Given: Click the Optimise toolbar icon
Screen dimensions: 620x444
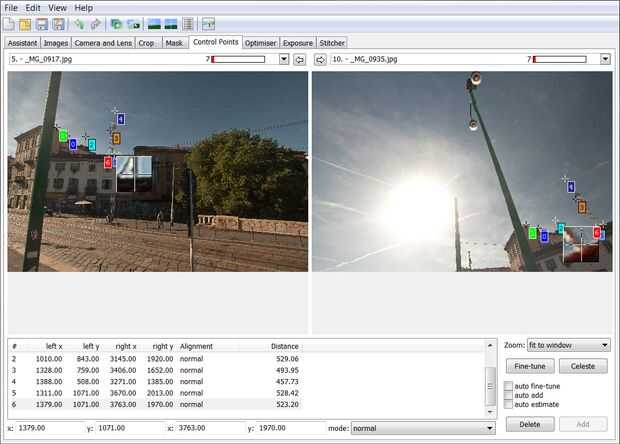Looking at the screenshot, I should click(x=208, y=25).
